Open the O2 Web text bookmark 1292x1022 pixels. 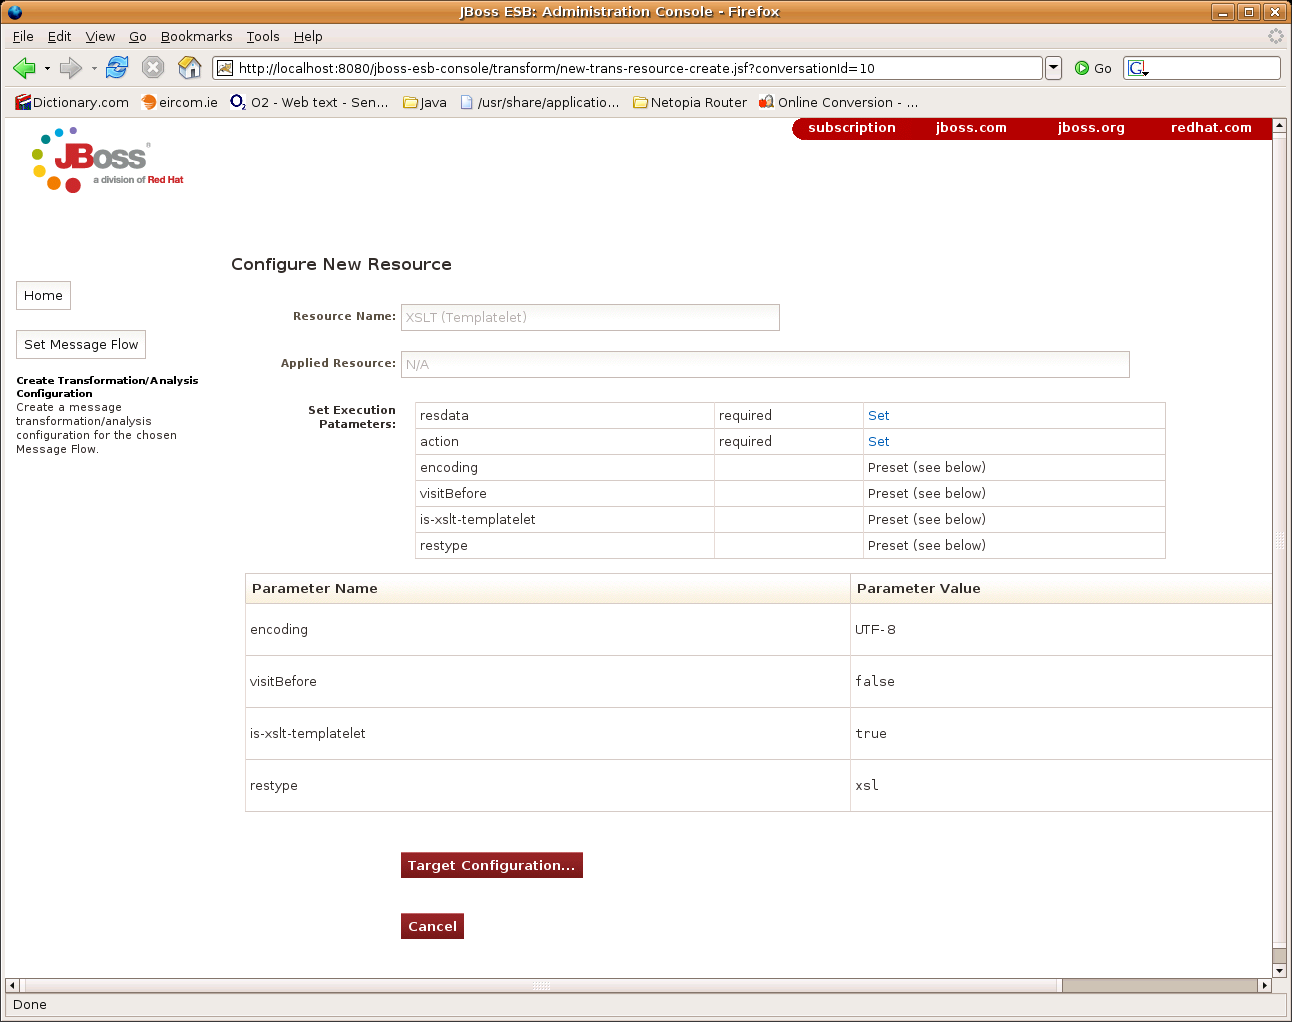click(309, 102)
